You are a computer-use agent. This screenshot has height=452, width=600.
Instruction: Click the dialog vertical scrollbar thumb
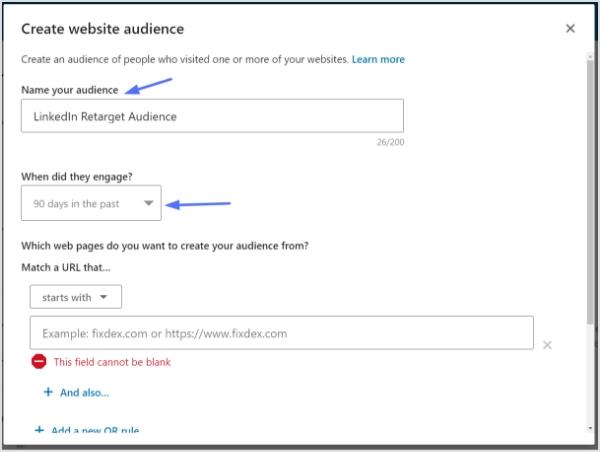(591, 191)
